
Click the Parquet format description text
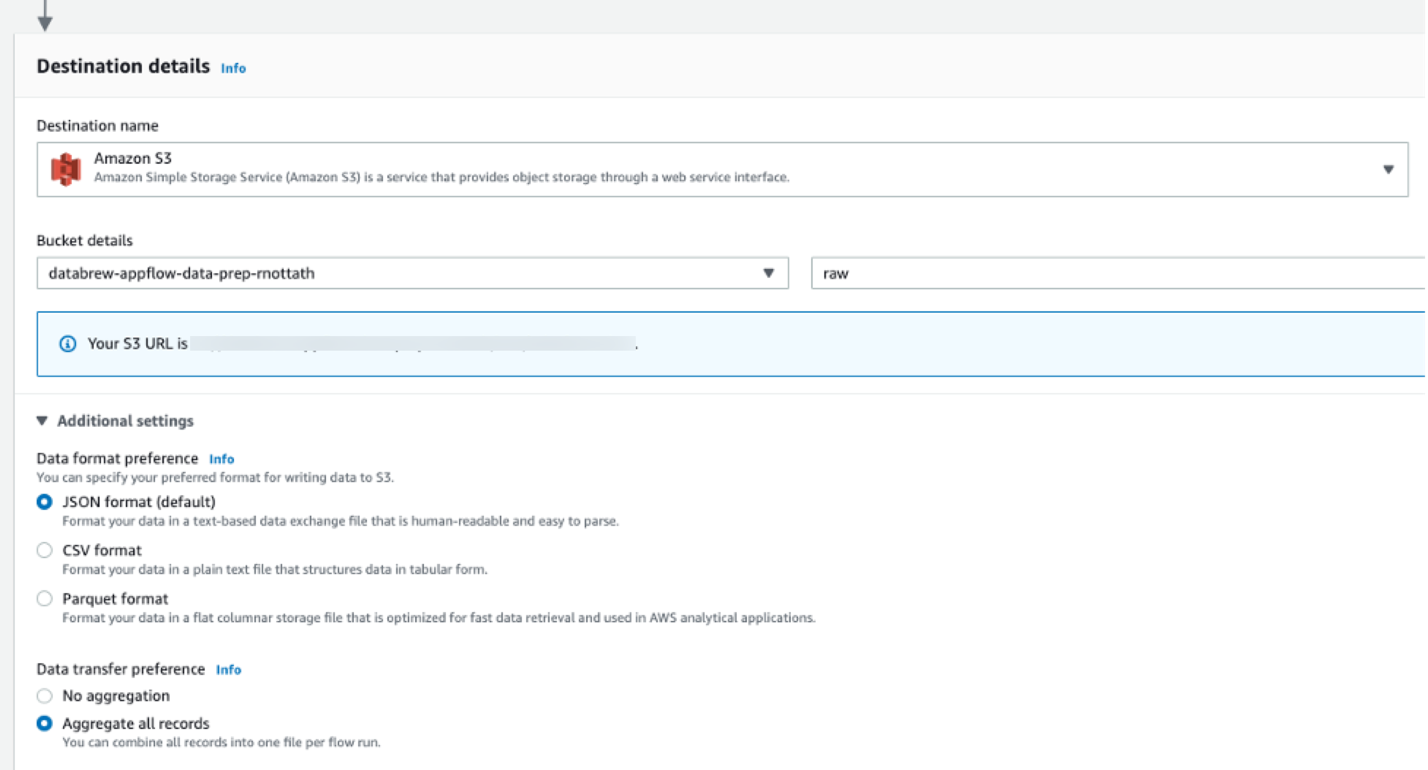(439, 618)
